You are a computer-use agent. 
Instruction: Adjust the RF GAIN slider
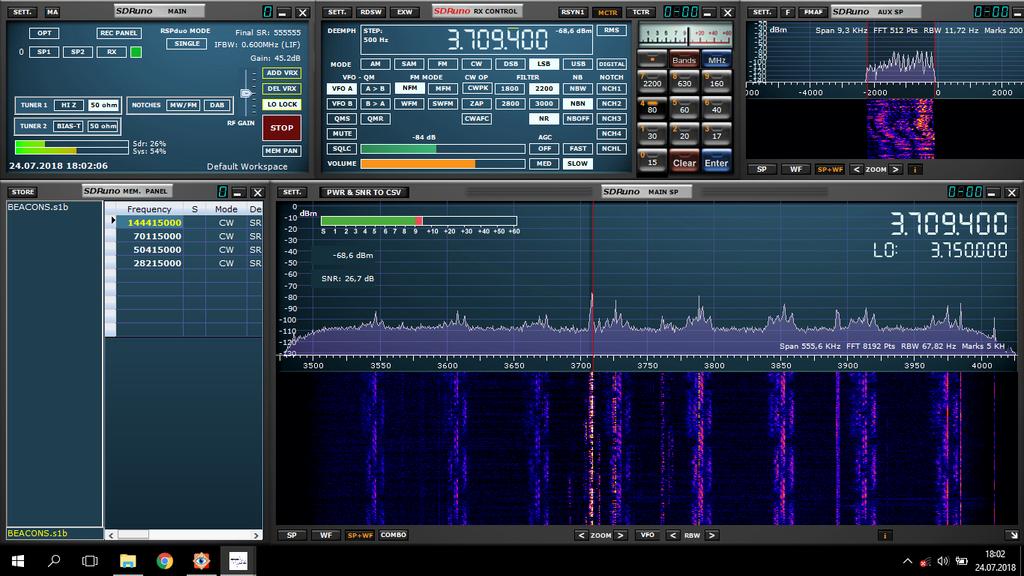(x=246, y=93)
